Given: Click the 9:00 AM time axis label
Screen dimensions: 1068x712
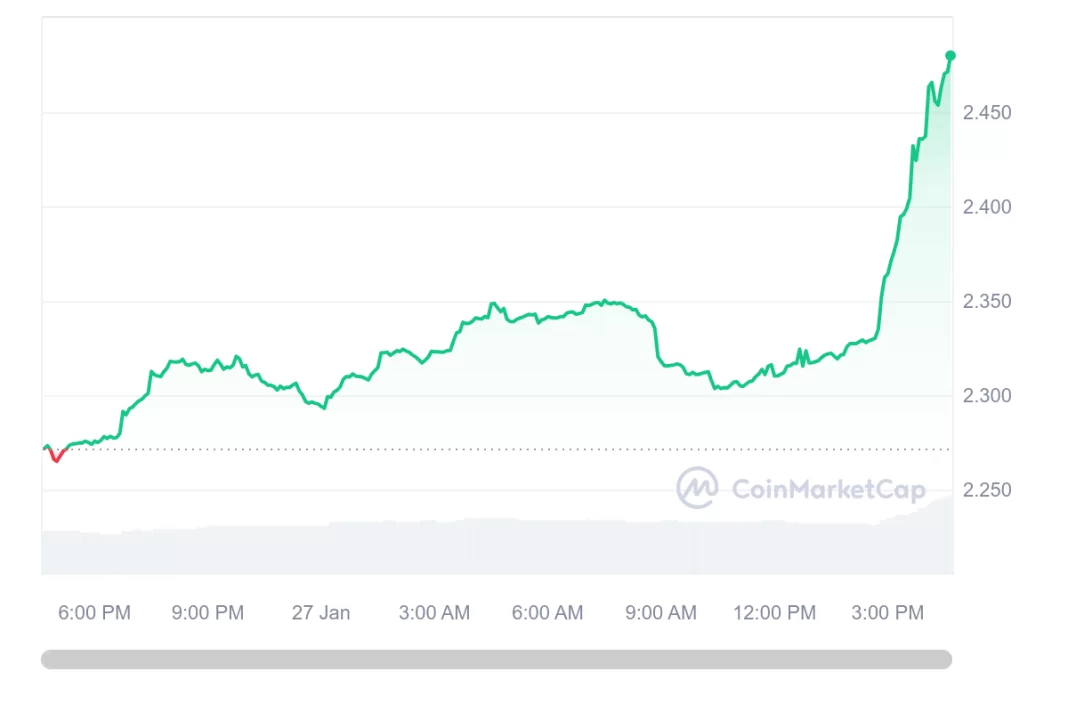Looking at the screenshot, I should pos(661,613).
